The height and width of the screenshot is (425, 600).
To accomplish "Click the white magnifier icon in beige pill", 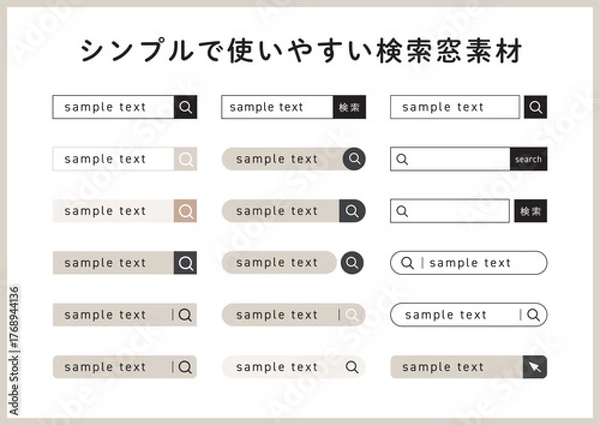I will pyautogui.click(x=351, y=315).
